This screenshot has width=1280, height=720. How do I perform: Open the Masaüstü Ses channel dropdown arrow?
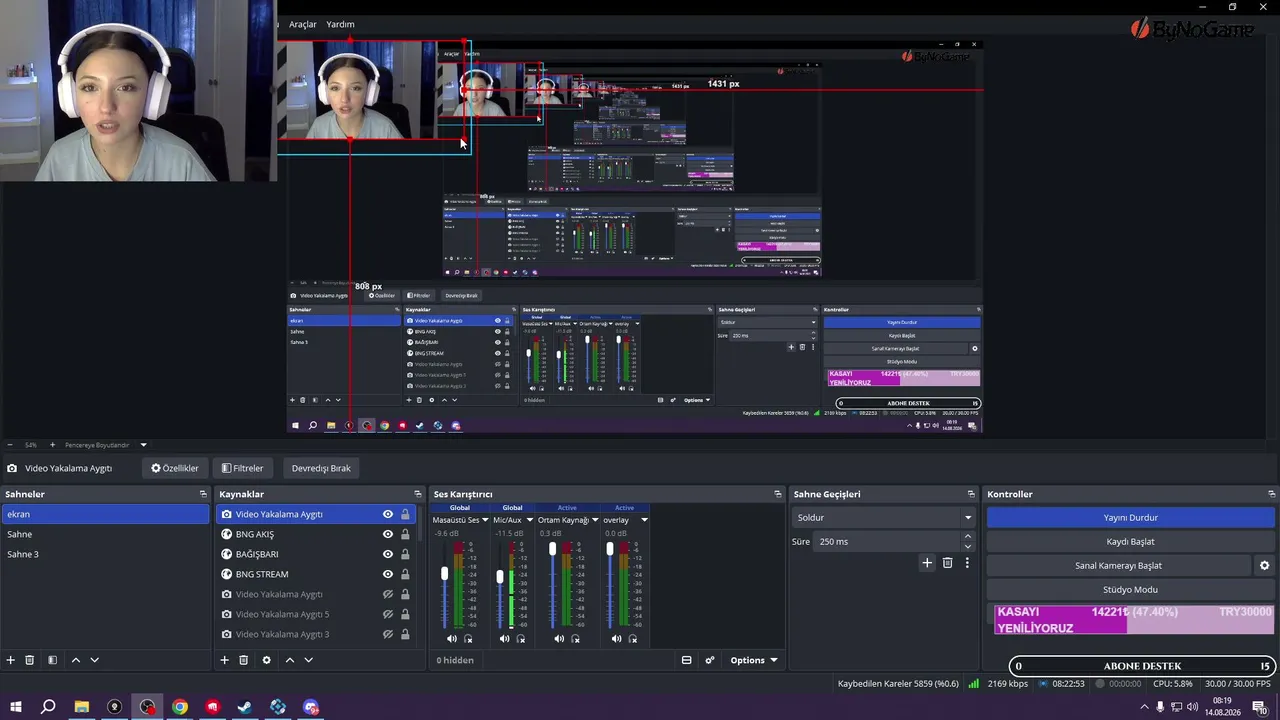tap(485, 520)
